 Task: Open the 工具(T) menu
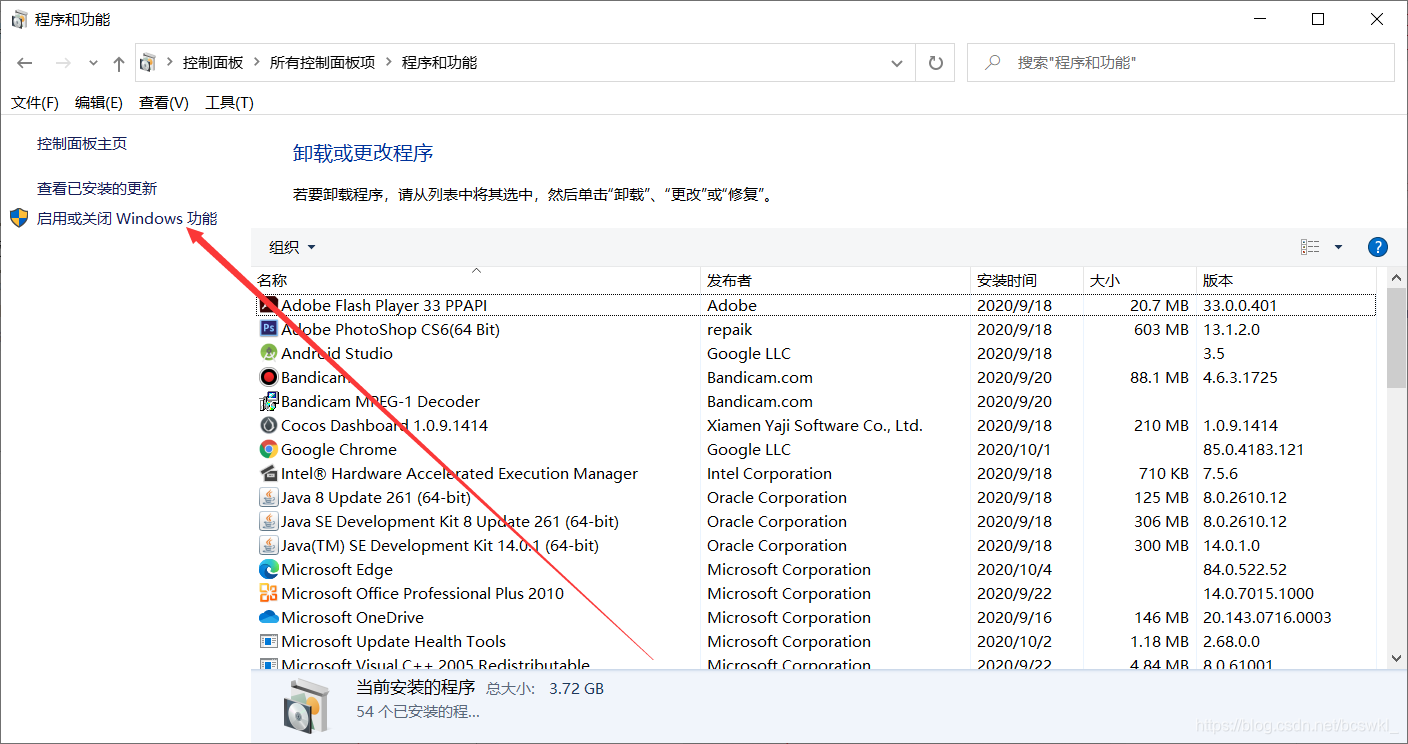coord(230,103)
